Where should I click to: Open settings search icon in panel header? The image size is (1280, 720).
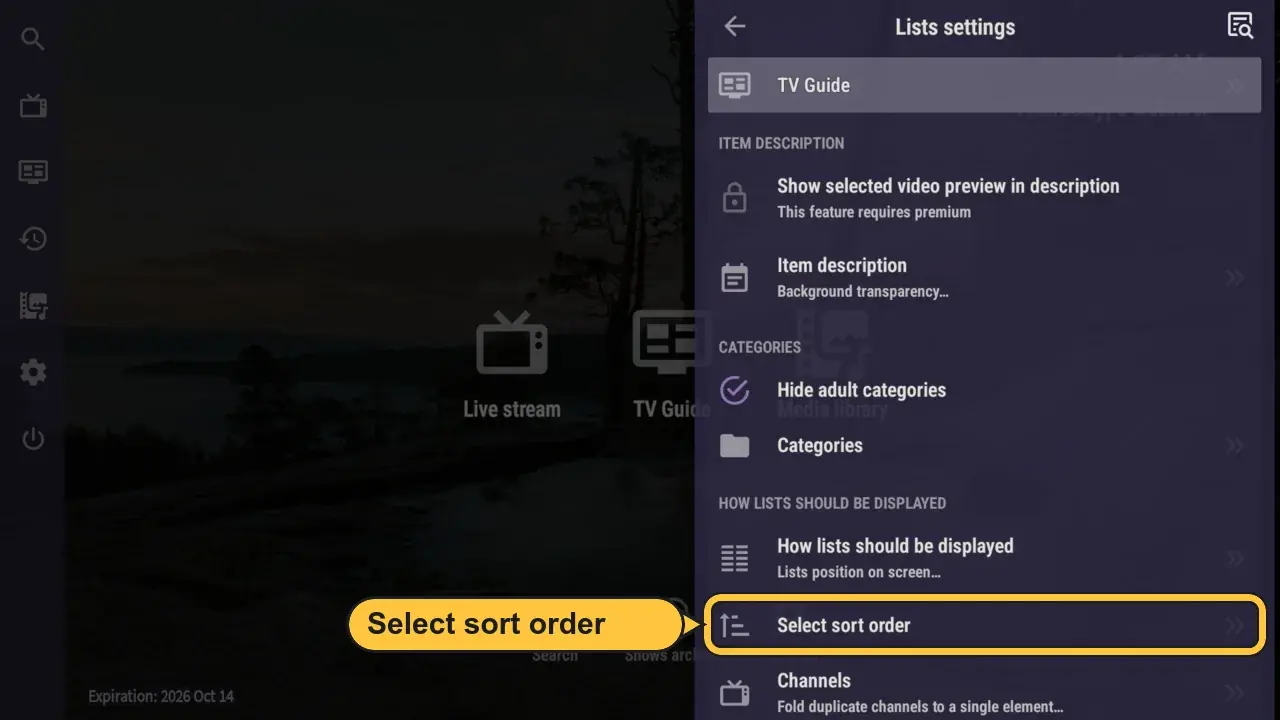point(1240,26)
